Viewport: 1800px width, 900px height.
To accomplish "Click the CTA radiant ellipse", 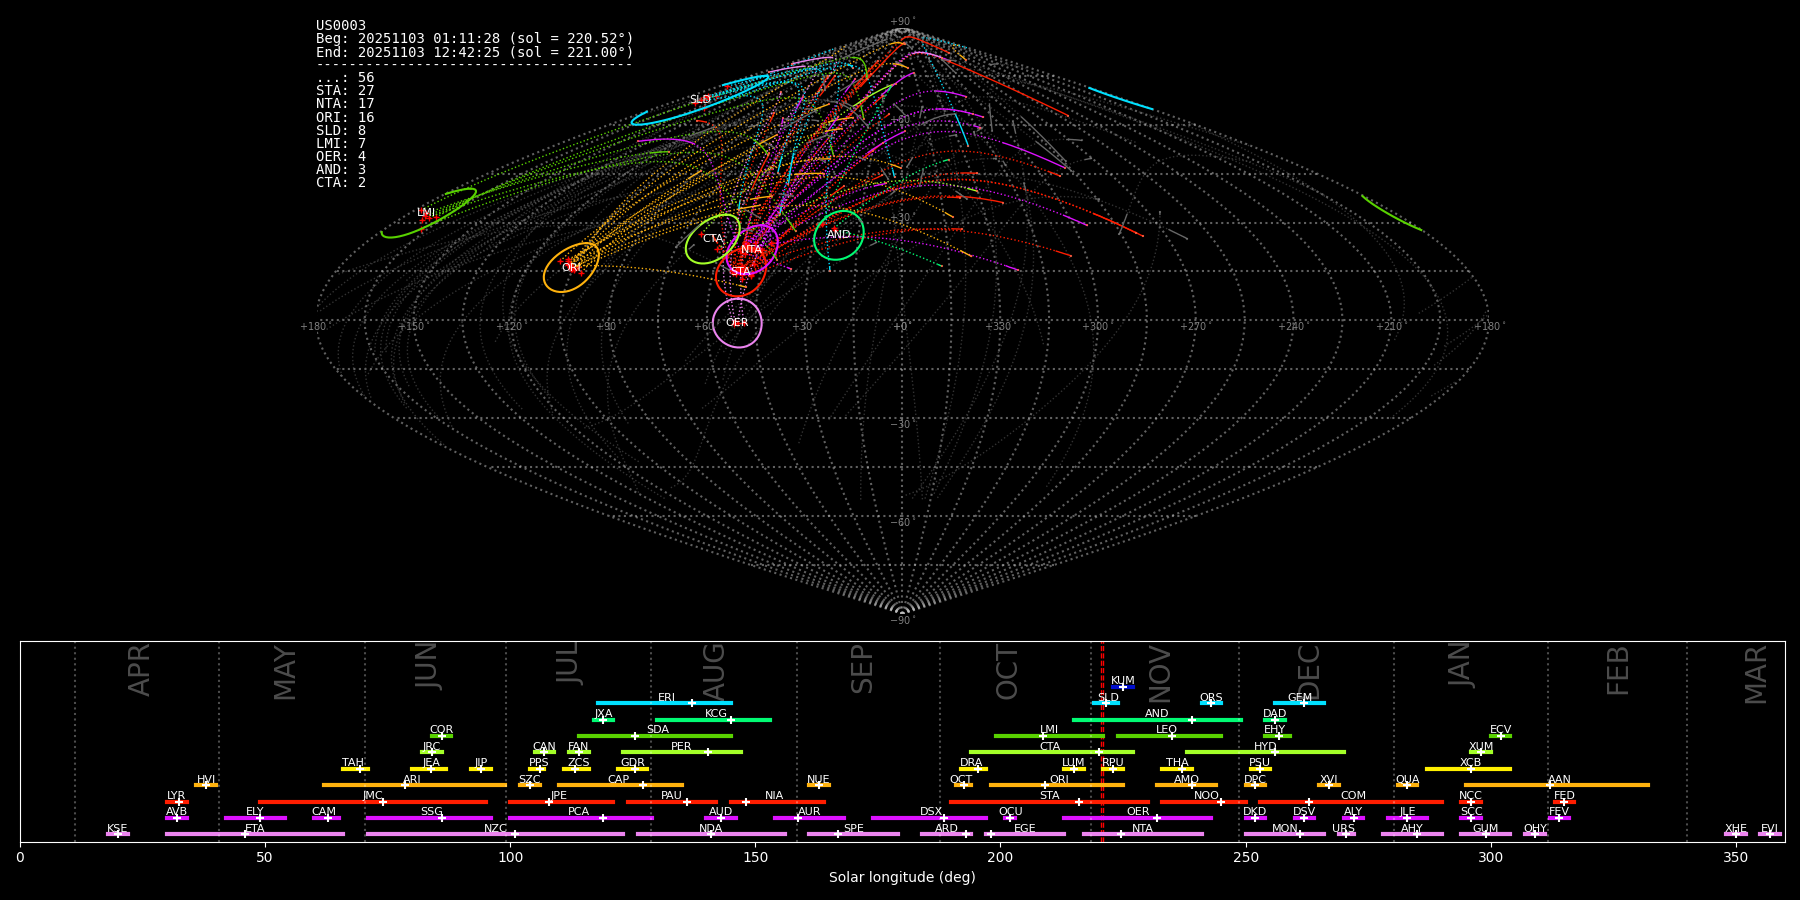I will (712, 239).
